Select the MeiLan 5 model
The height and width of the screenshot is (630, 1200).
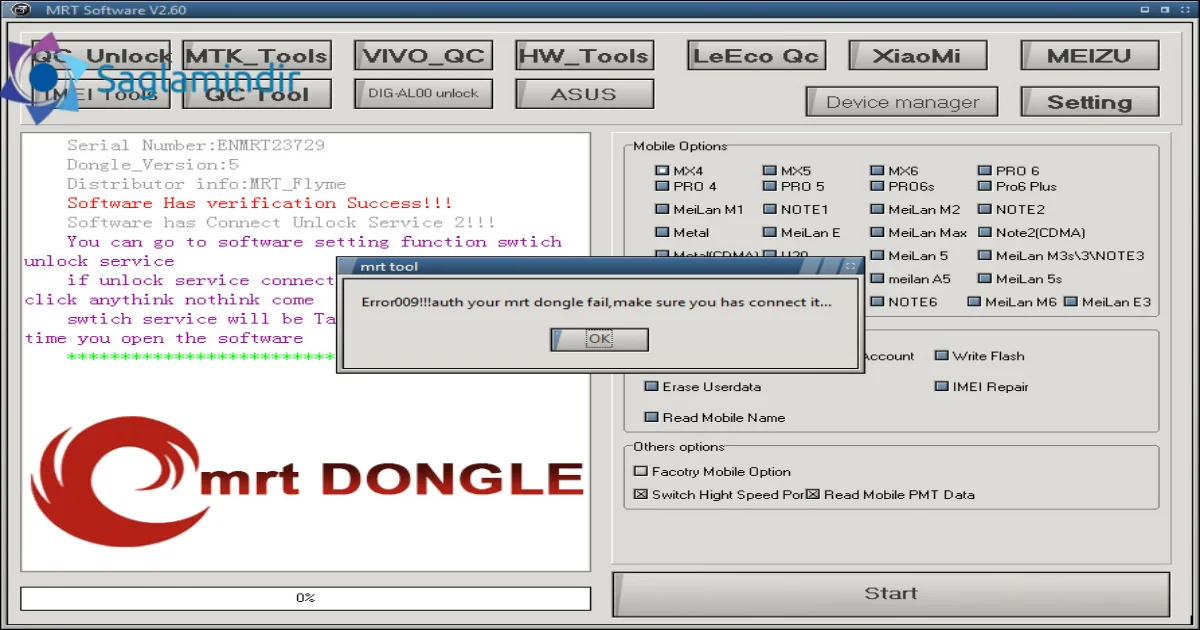tap(910, 255)
